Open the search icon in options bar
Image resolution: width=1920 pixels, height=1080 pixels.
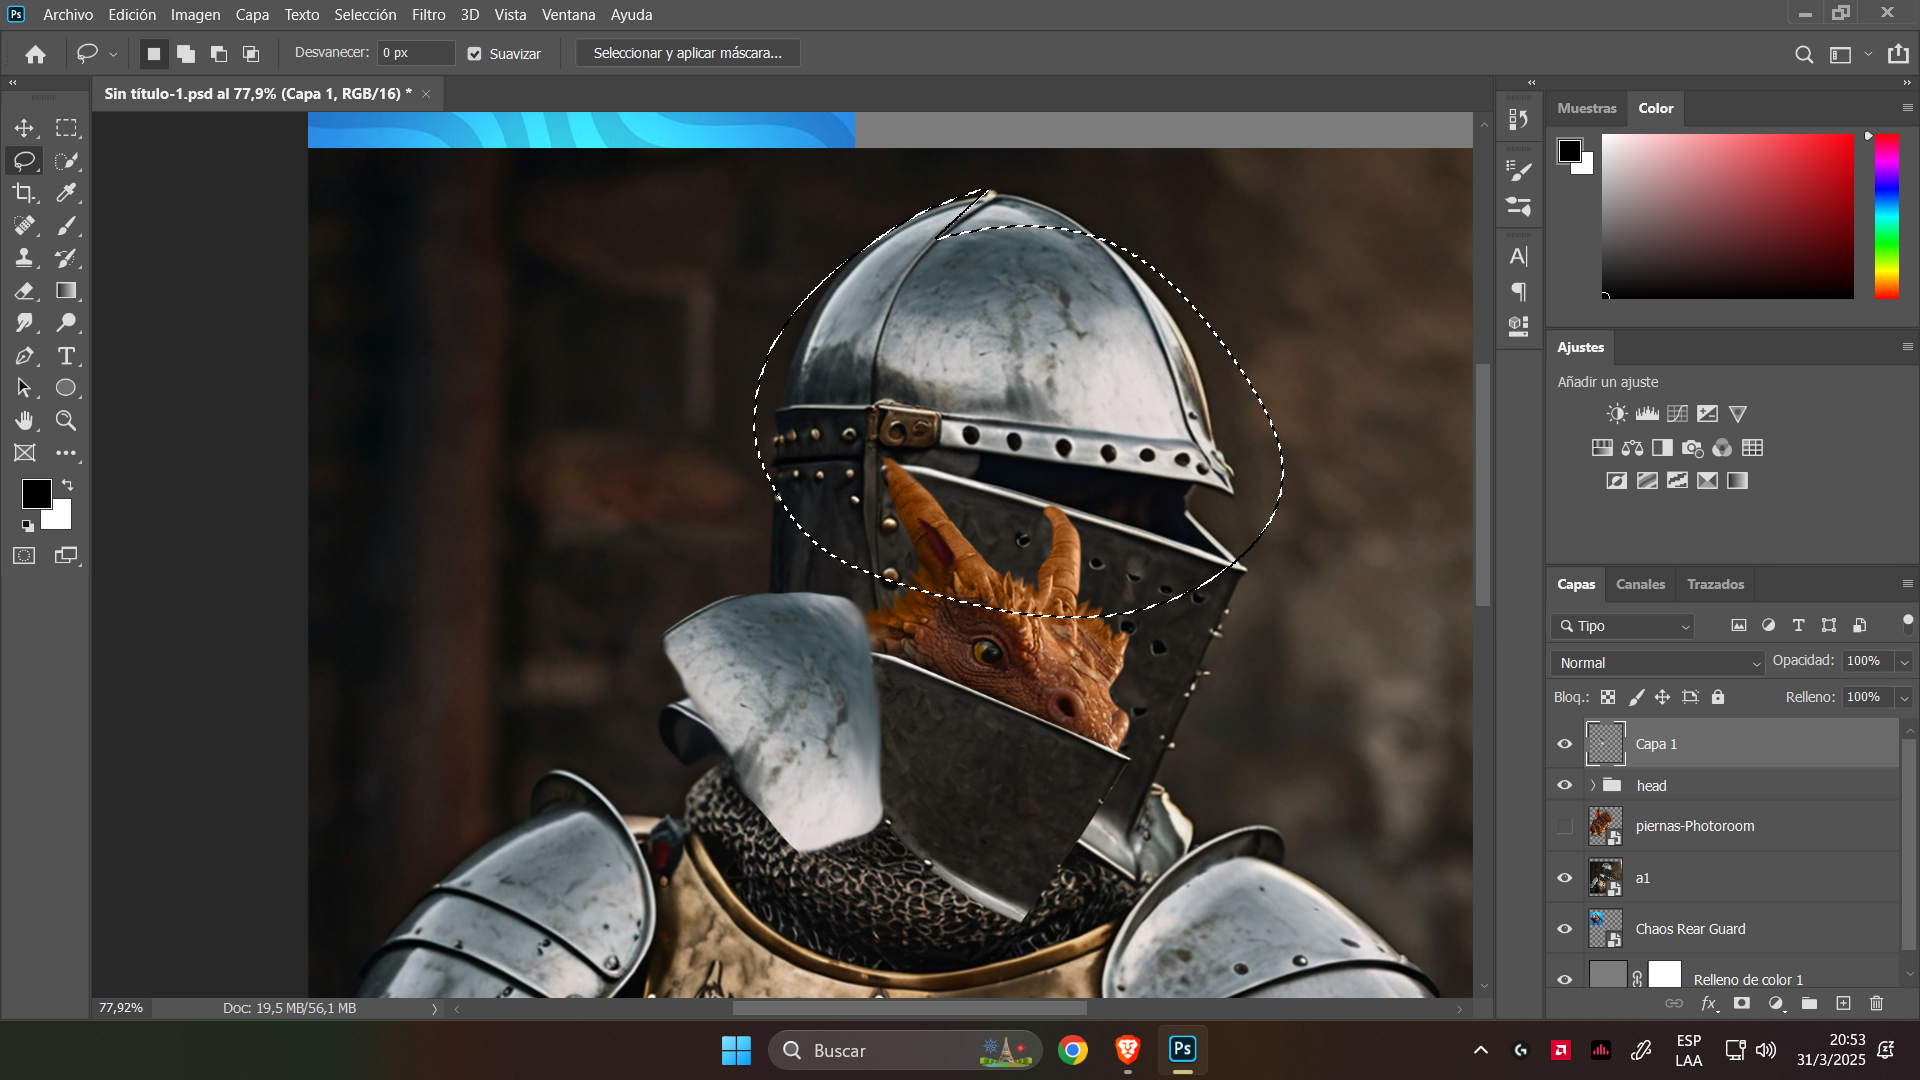pos(1804,54)
